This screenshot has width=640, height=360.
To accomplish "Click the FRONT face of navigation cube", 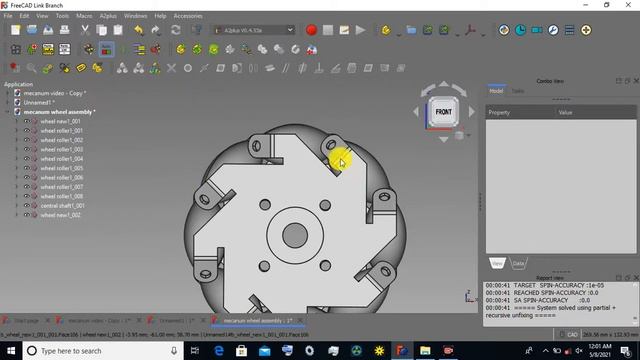I will click(x=444, y=111).
